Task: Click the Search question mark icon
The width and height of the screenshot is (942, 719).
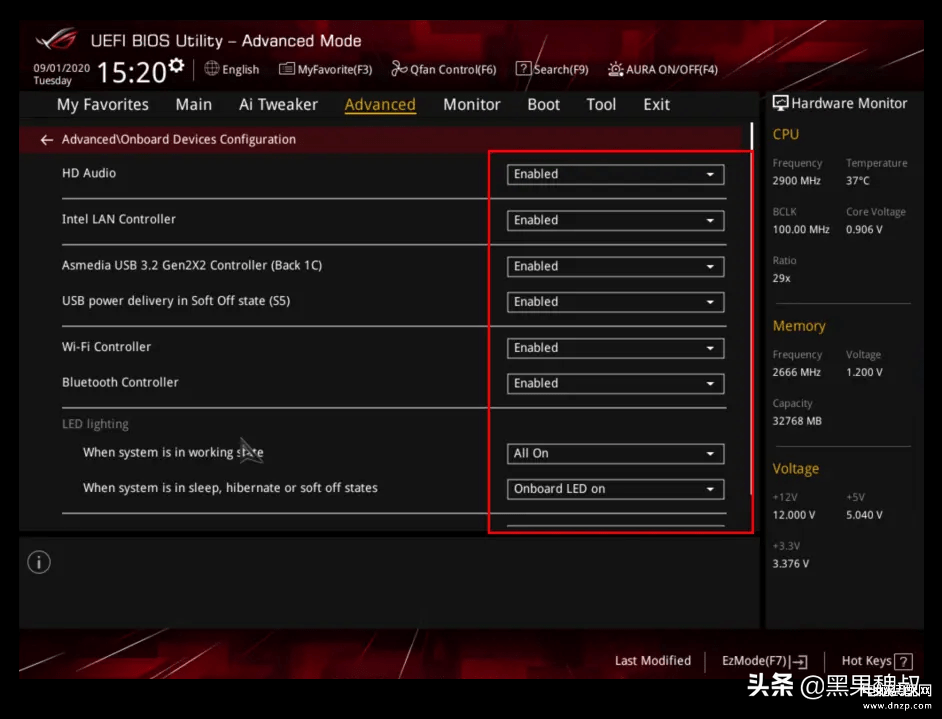Action: 523,68
